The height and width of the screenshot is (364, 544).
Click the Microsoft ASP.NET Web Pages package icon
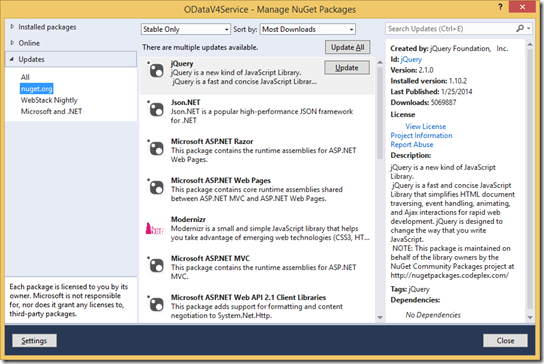(156, 187)
